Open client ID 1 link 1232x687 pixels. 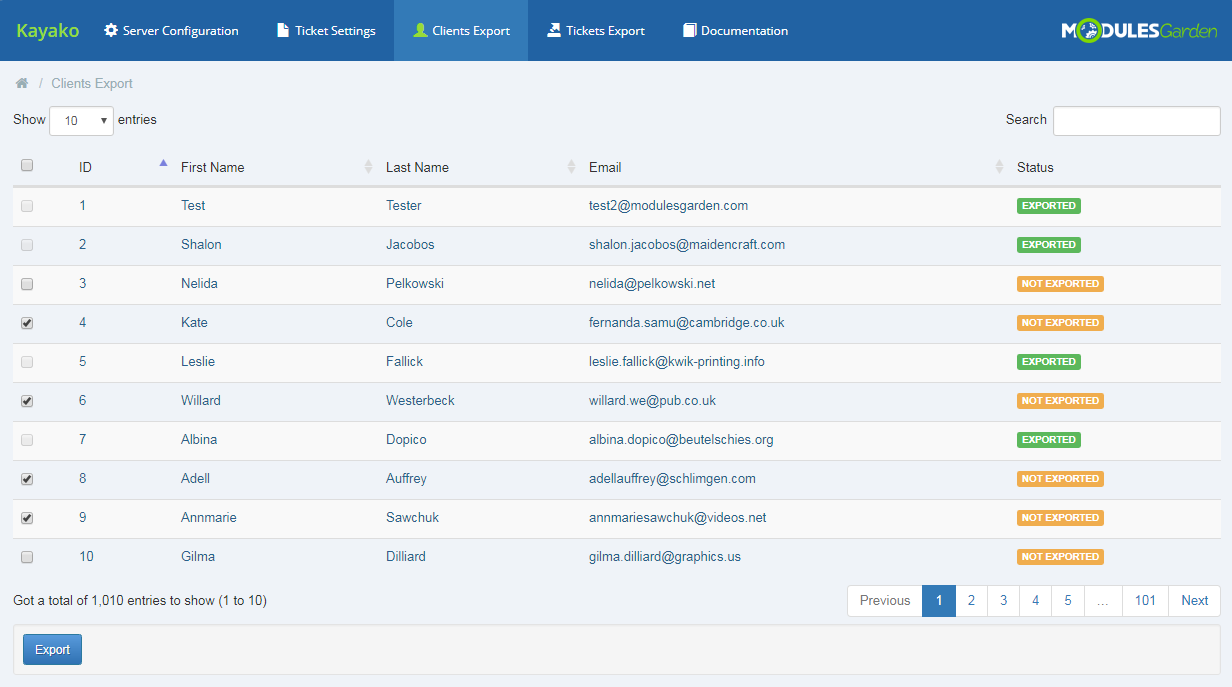(83, 206)
